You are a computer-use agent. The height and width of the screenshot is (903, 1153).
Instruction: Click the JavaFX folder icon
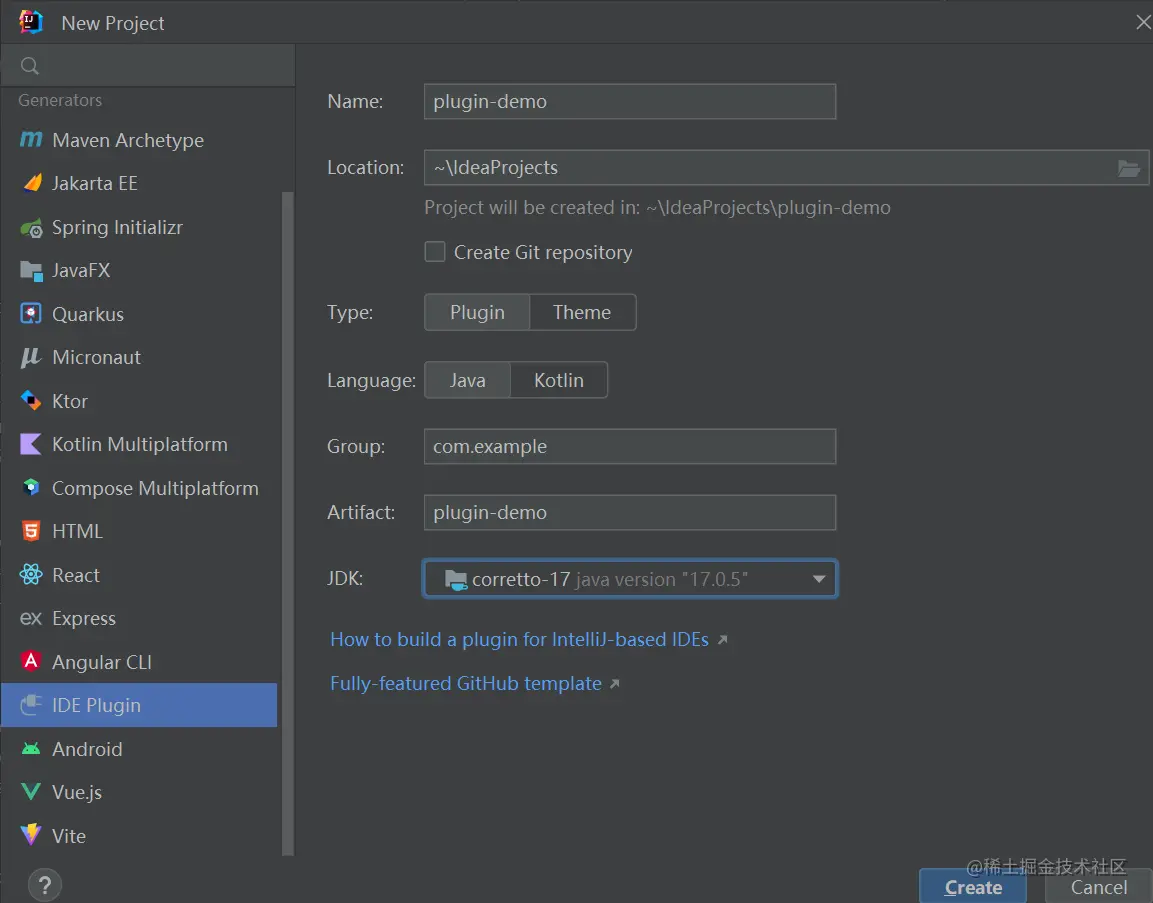31,271
